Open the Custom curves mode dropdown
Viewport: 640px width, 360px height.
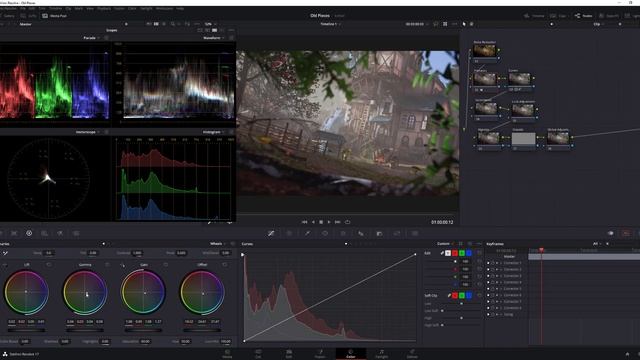pos(445,244)
